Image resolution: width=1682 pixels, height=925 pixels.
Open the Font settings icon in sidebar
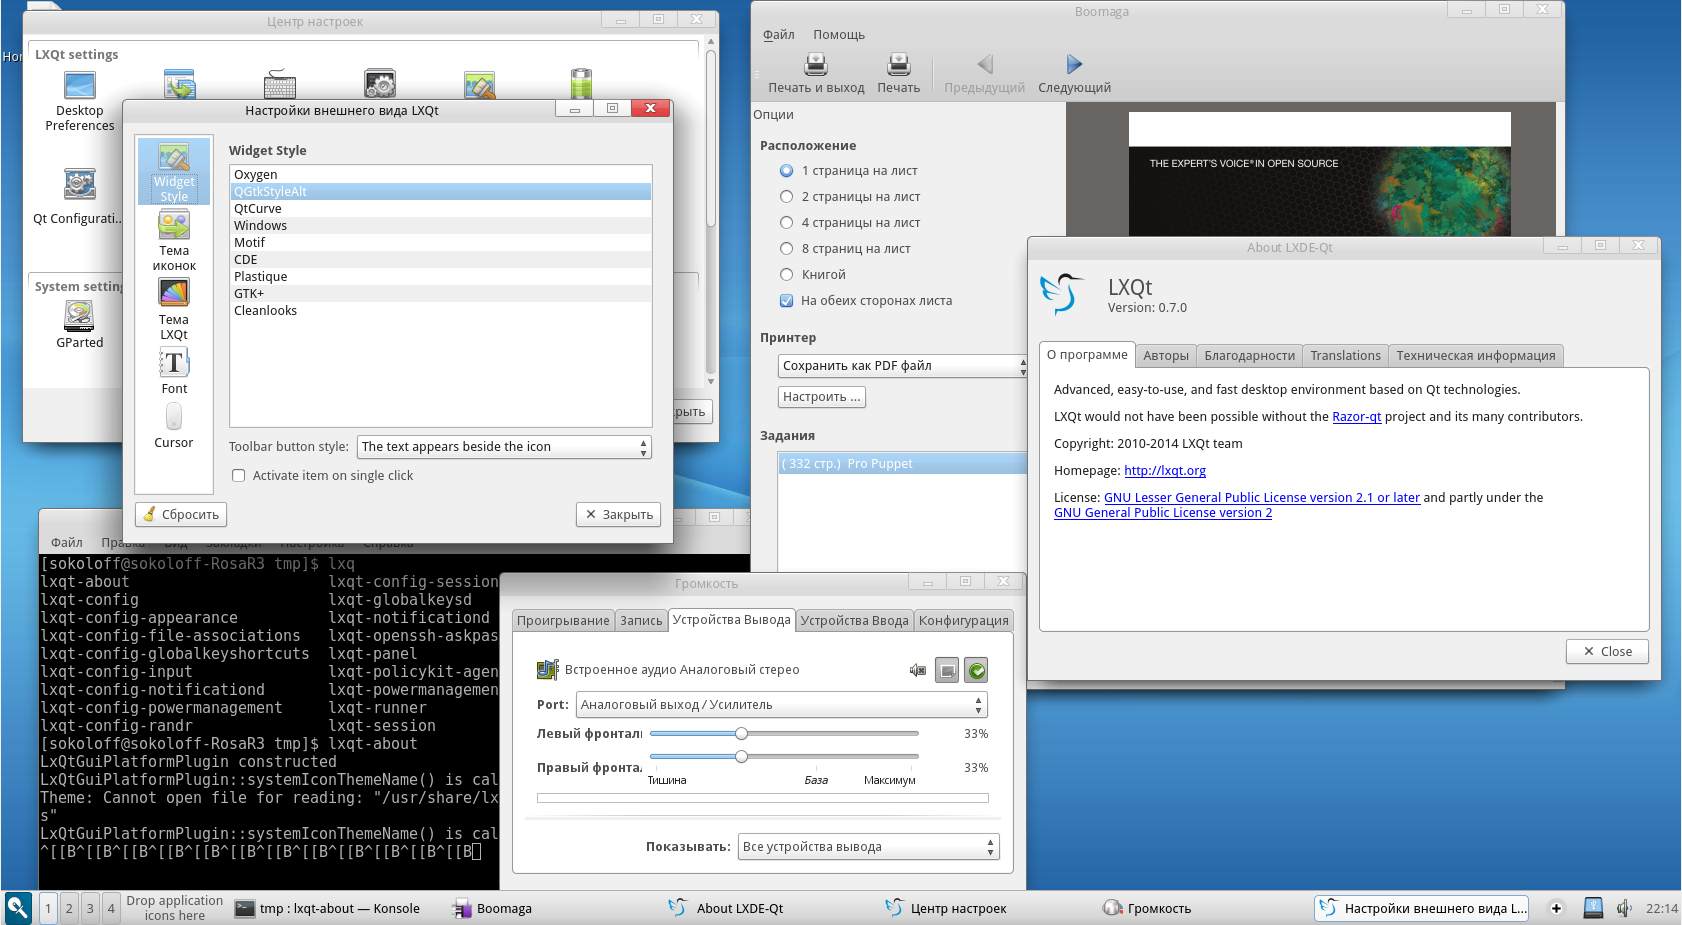174,364
